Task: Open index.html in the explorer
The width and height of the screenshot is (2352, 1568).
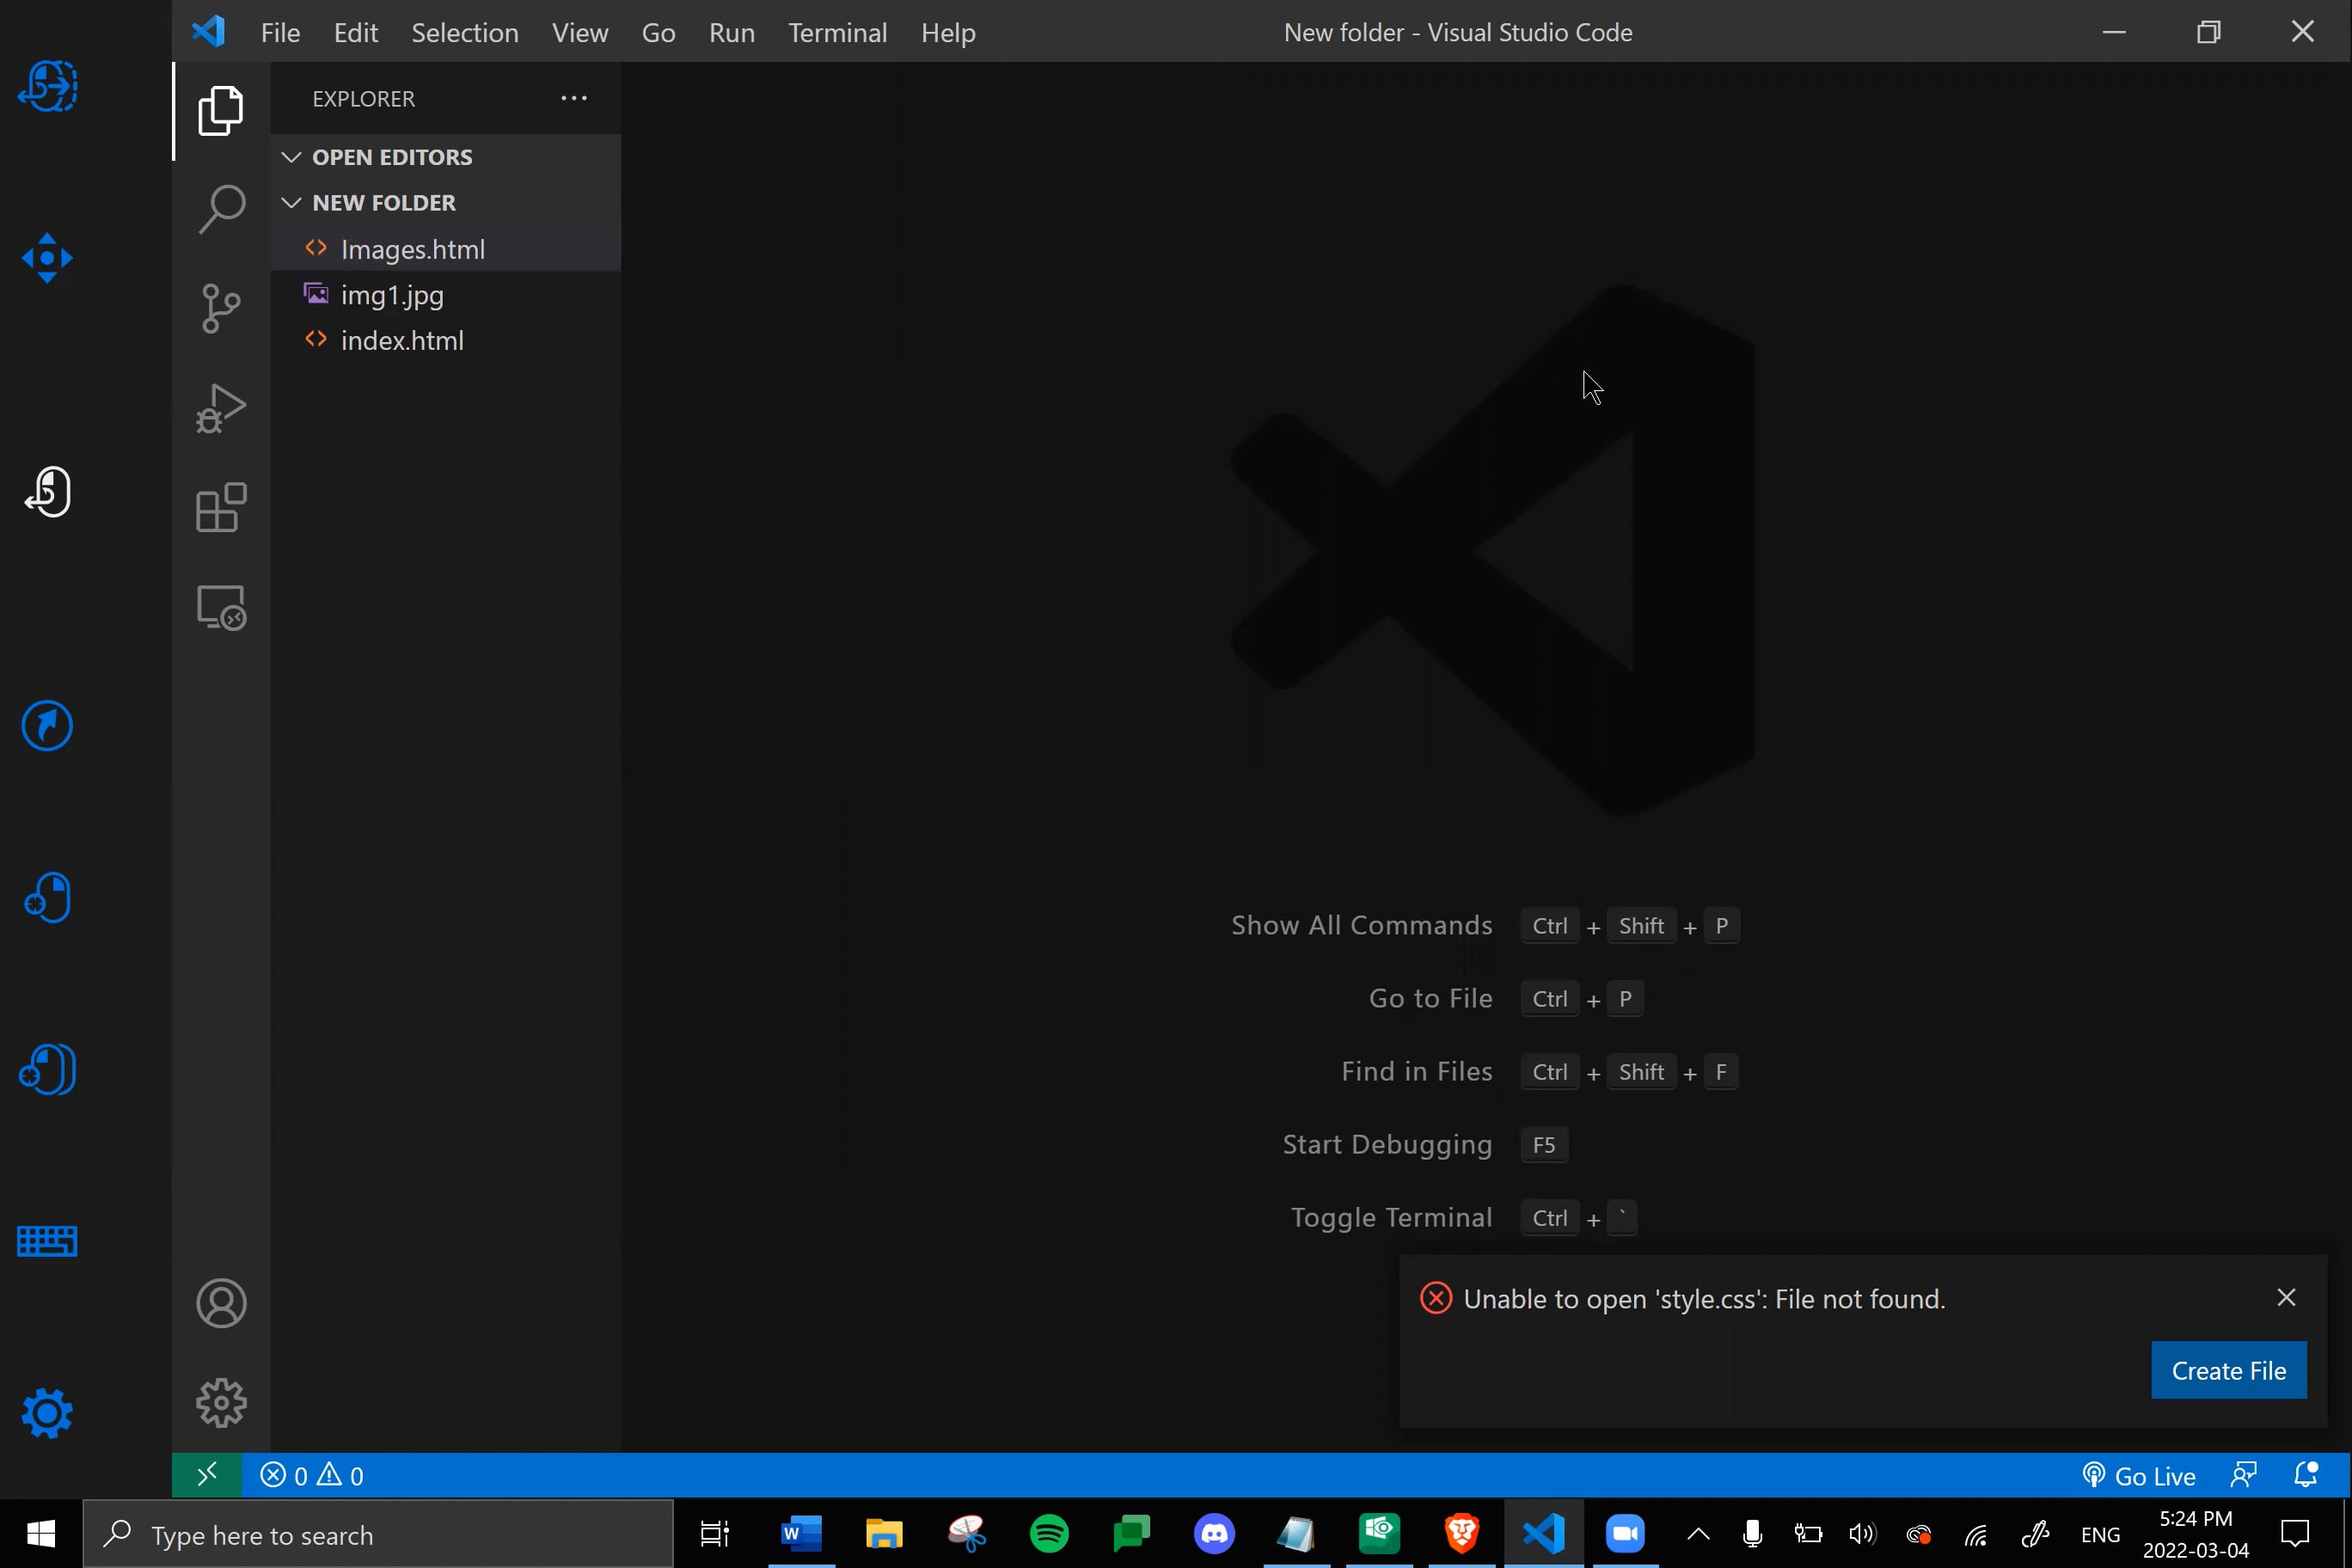Action: tap(446, 340)
